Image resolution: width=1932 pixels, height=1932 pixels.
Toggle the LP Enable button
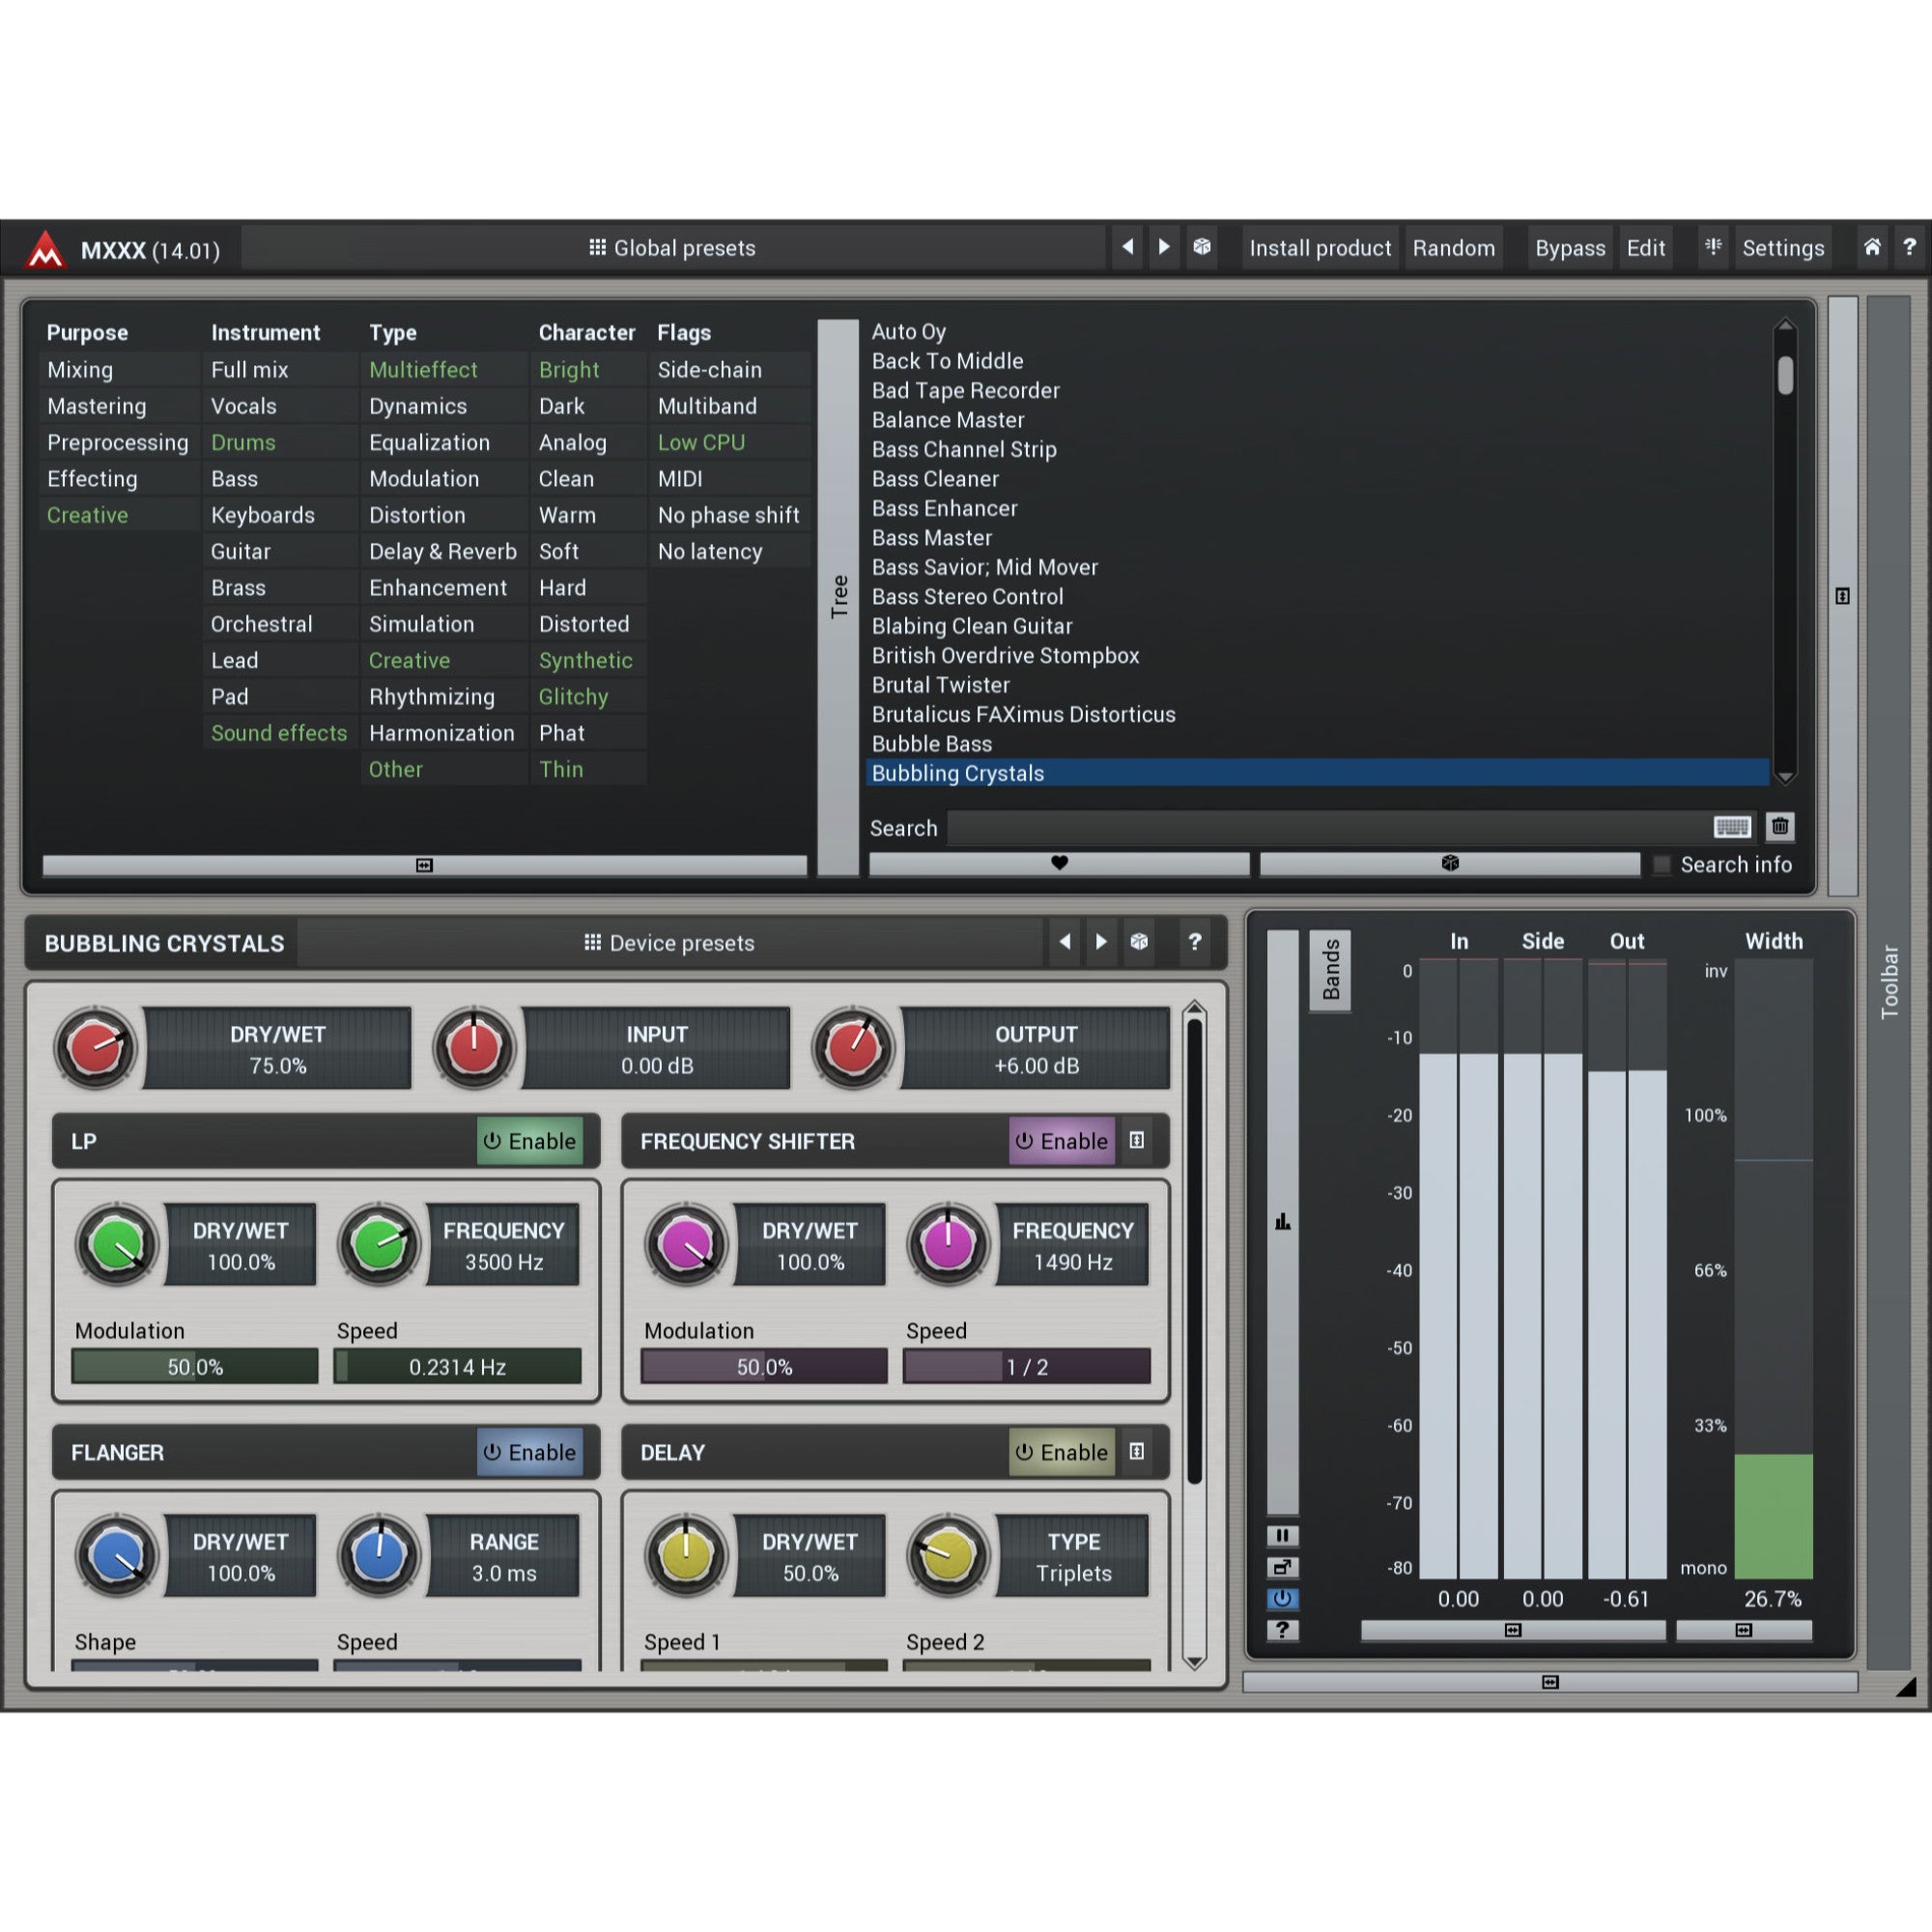pos(530,1141)
